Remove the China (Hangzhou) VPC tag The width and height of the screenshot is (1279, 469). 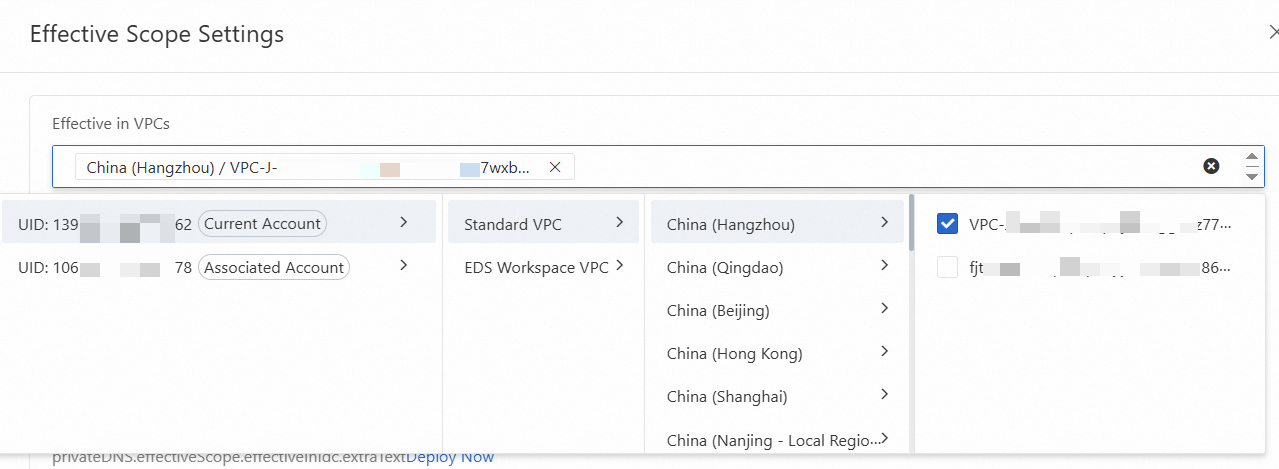pyautogui.click(x=555, y=167)
